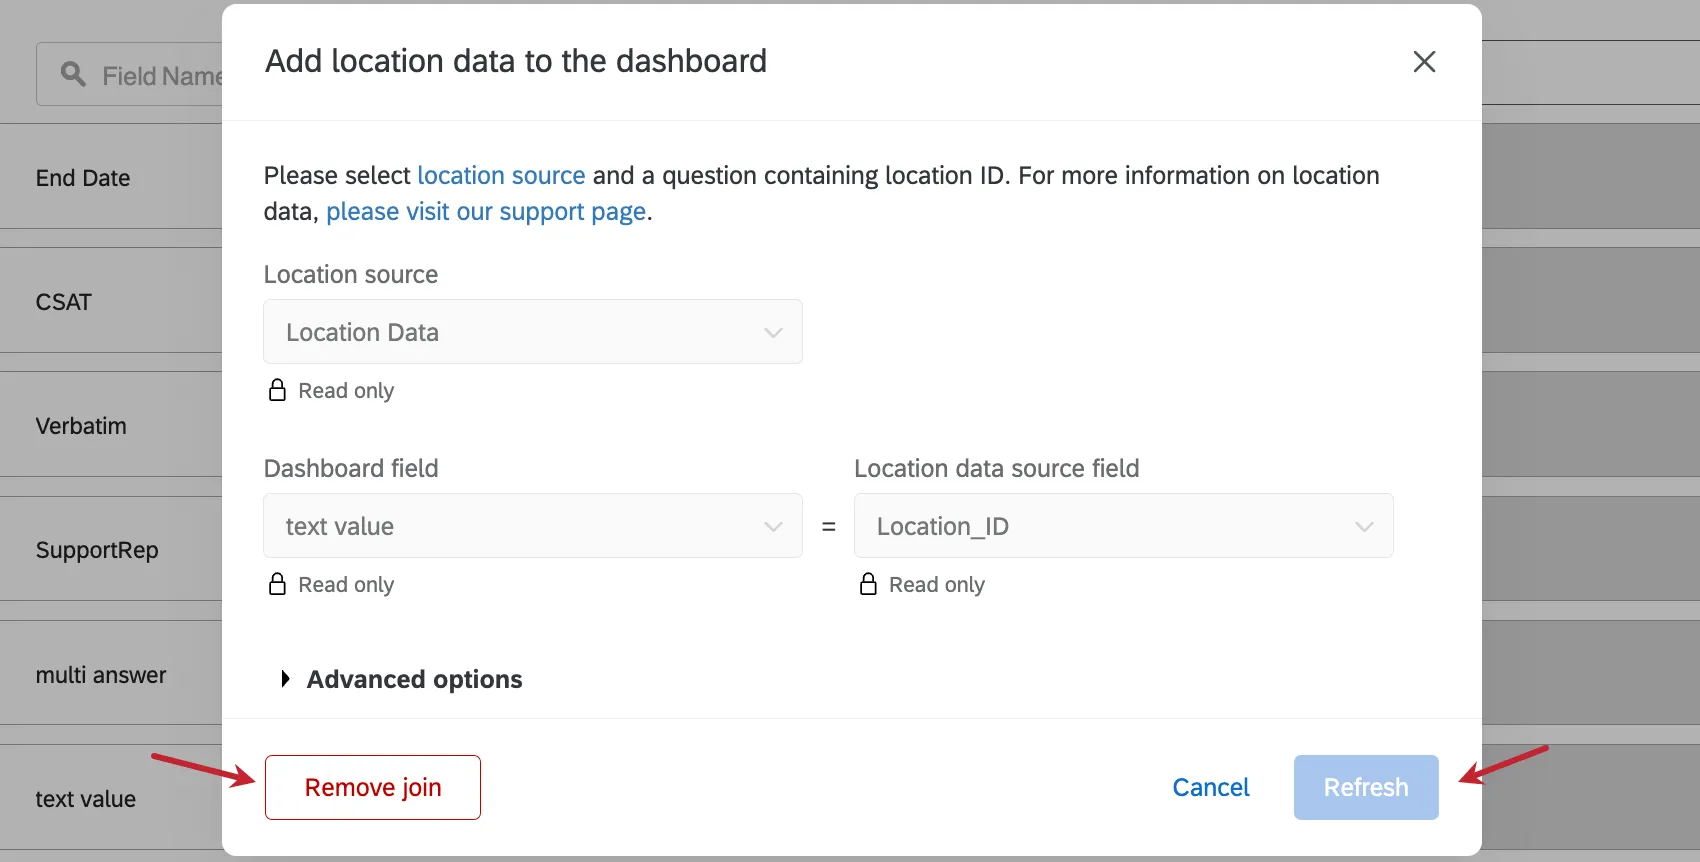Open the Location_ID source field dropdown
The height and width of the screenshot is (862, 1700).
[1123, 526]
